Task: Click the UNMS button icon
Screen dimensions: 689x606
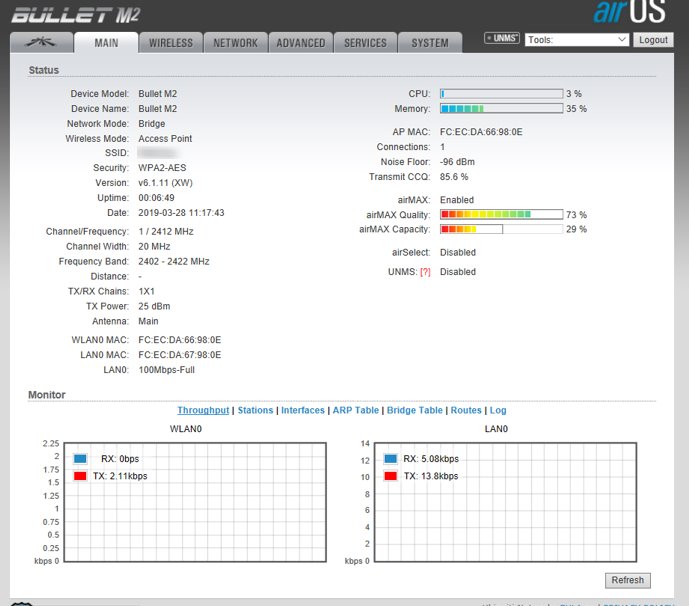Action: click(x=501, y=38)
